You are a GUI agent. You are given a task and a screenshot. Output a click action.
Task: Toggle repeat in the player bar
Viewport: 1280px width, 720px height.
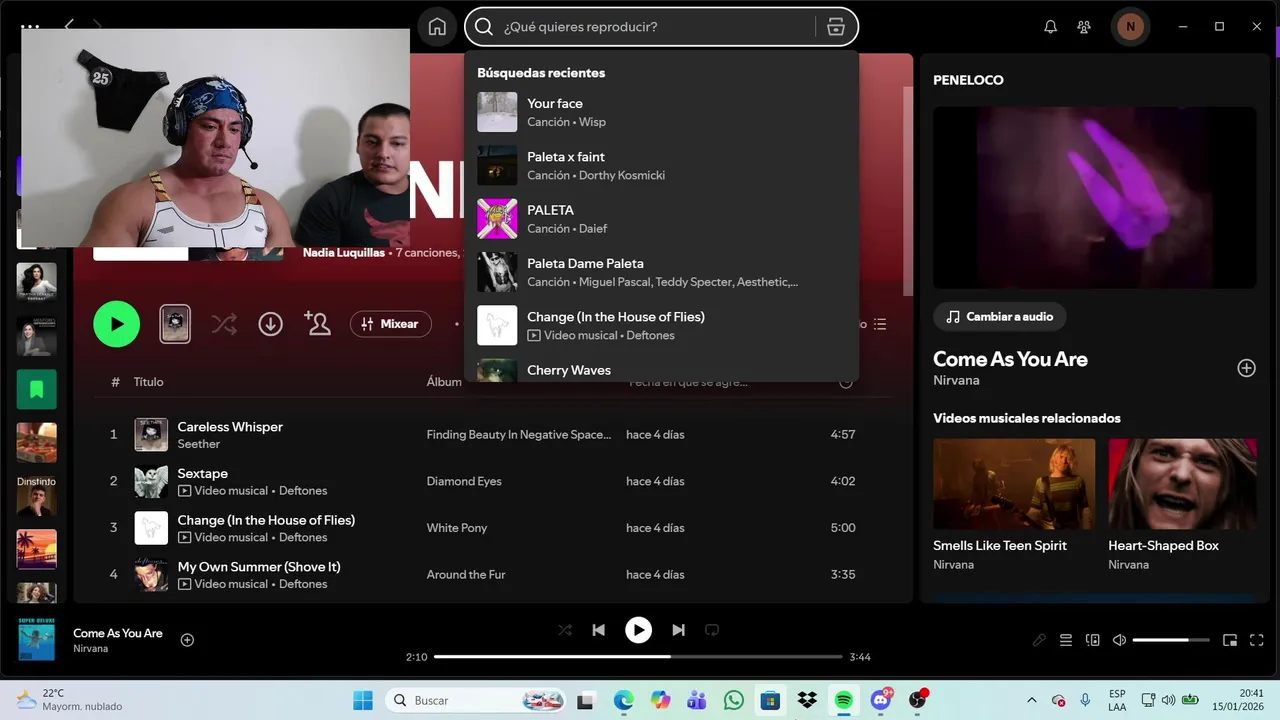click(x=712, y=630)
